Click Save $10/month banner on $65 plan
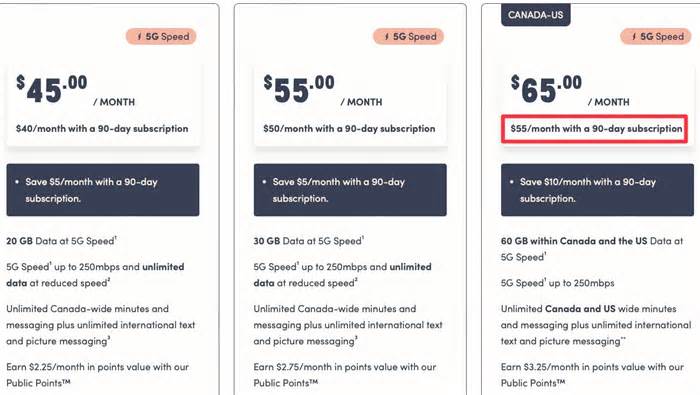This screenshot has width=700, height=395. (597, 190)
